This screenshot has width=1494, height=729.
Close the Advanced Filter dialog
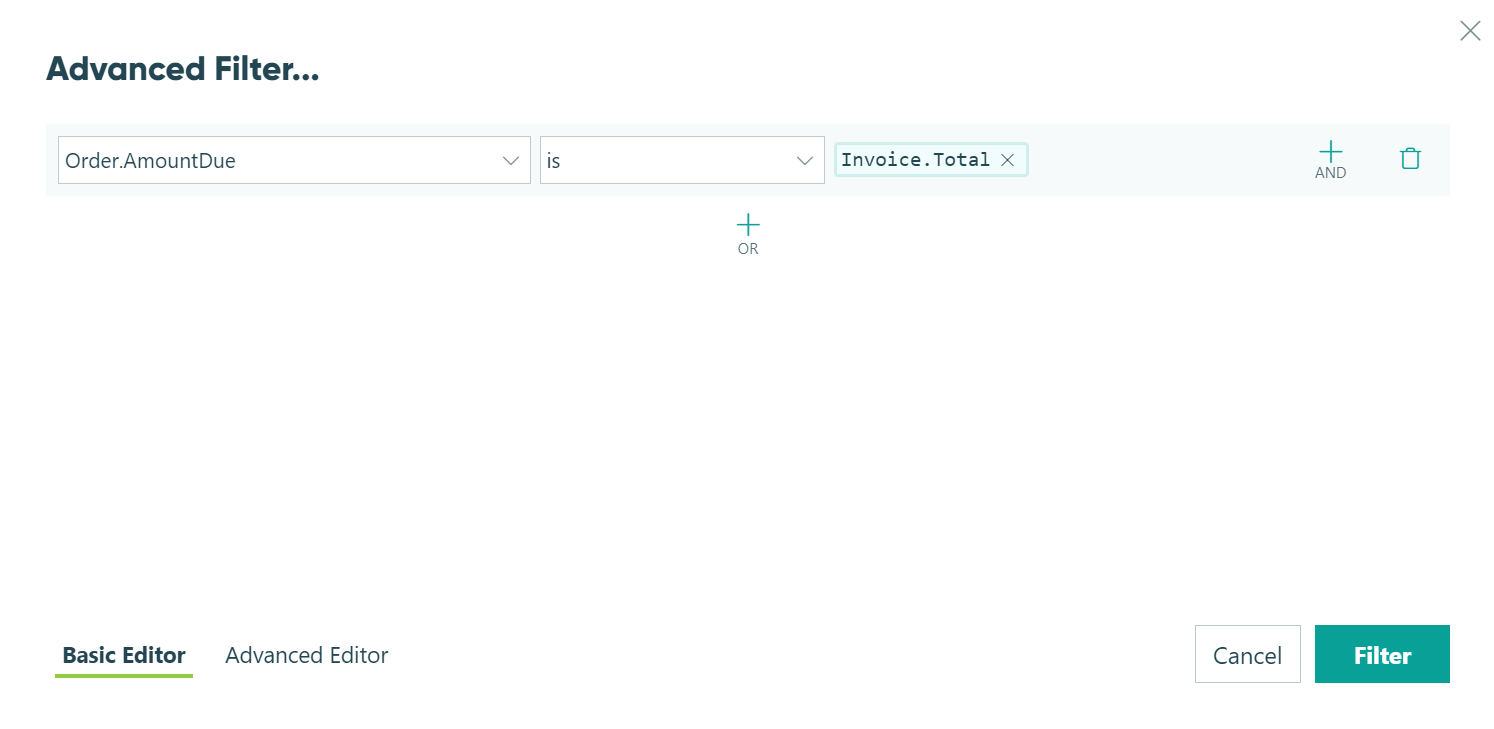(x=1470, y=31)
